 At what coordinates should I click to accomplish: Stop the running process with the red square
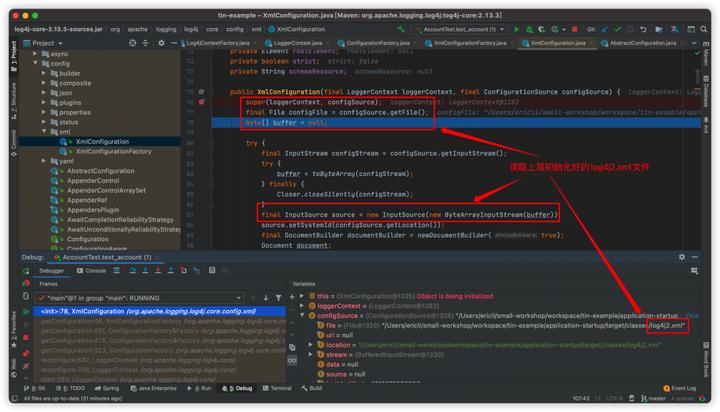pyautogui.click(x=574, y=29)
